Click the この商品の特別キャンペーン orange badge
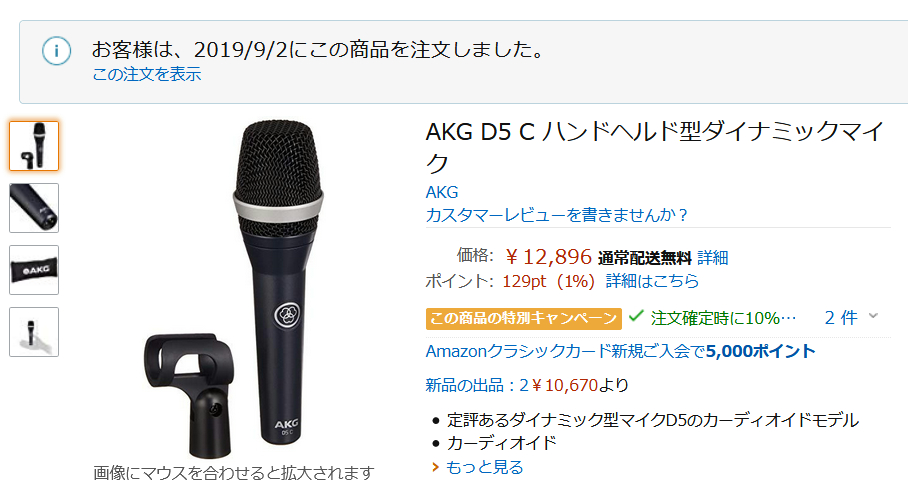Viewport: 908px width, 493px height. 523,319
